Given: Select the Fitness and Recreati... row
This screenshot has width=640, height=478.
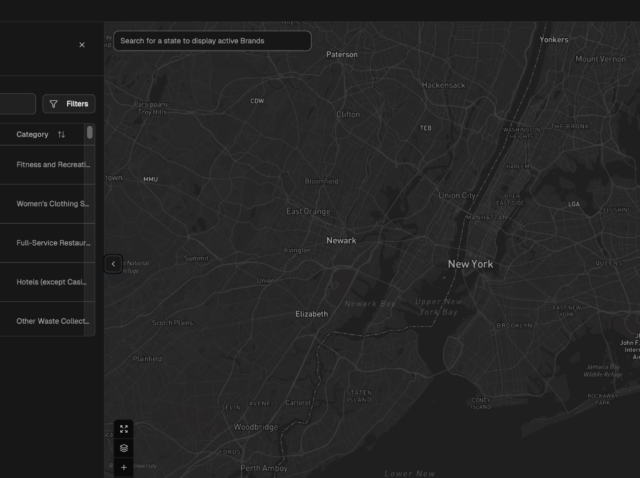Looking at the screenshot, I should click(47, 165).
